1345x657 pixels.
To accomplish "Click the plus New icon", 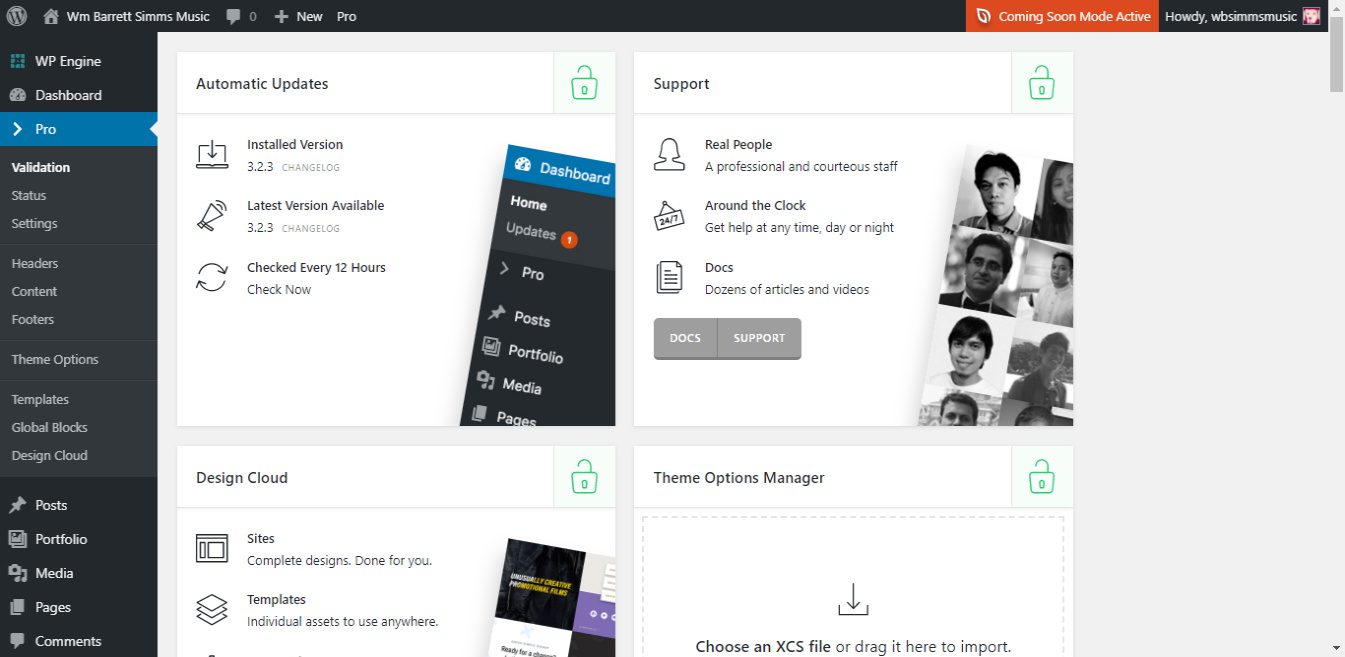I will pyautogui.click(x=281, y=17).
